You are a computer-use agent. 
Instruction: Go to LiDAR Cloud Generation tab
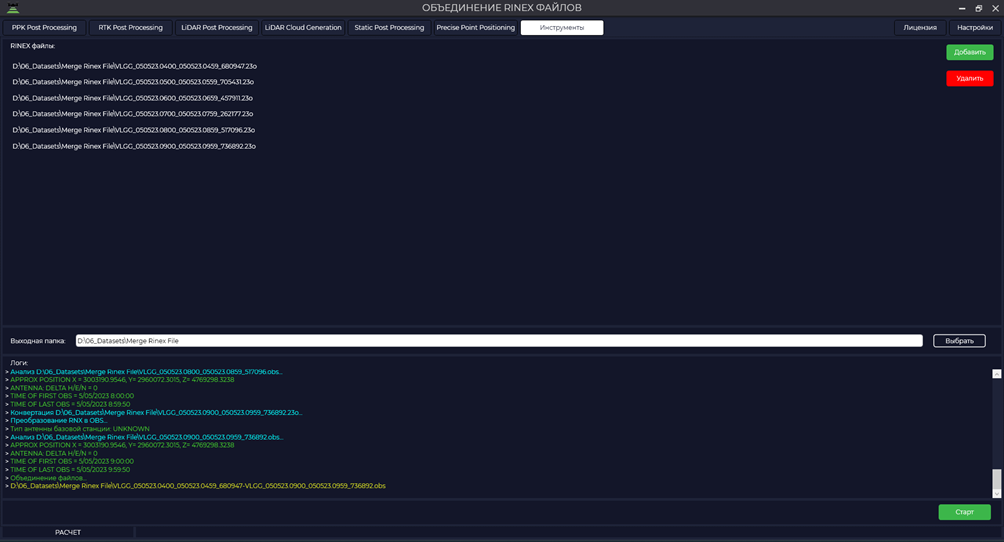tap(303, 28)
